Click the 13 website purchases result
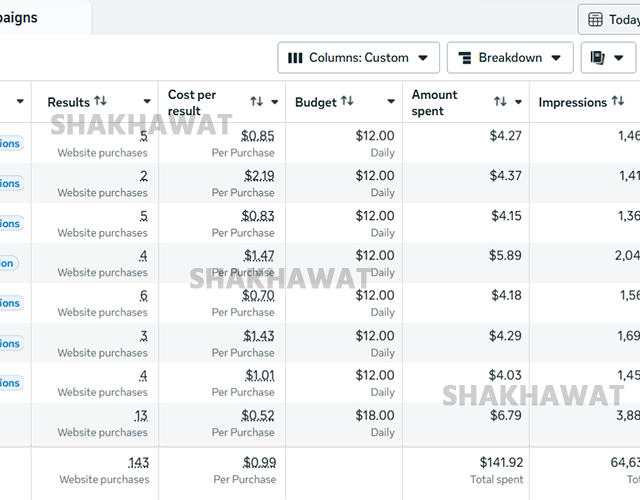This screenshot has width=640, height=500. 141,416
